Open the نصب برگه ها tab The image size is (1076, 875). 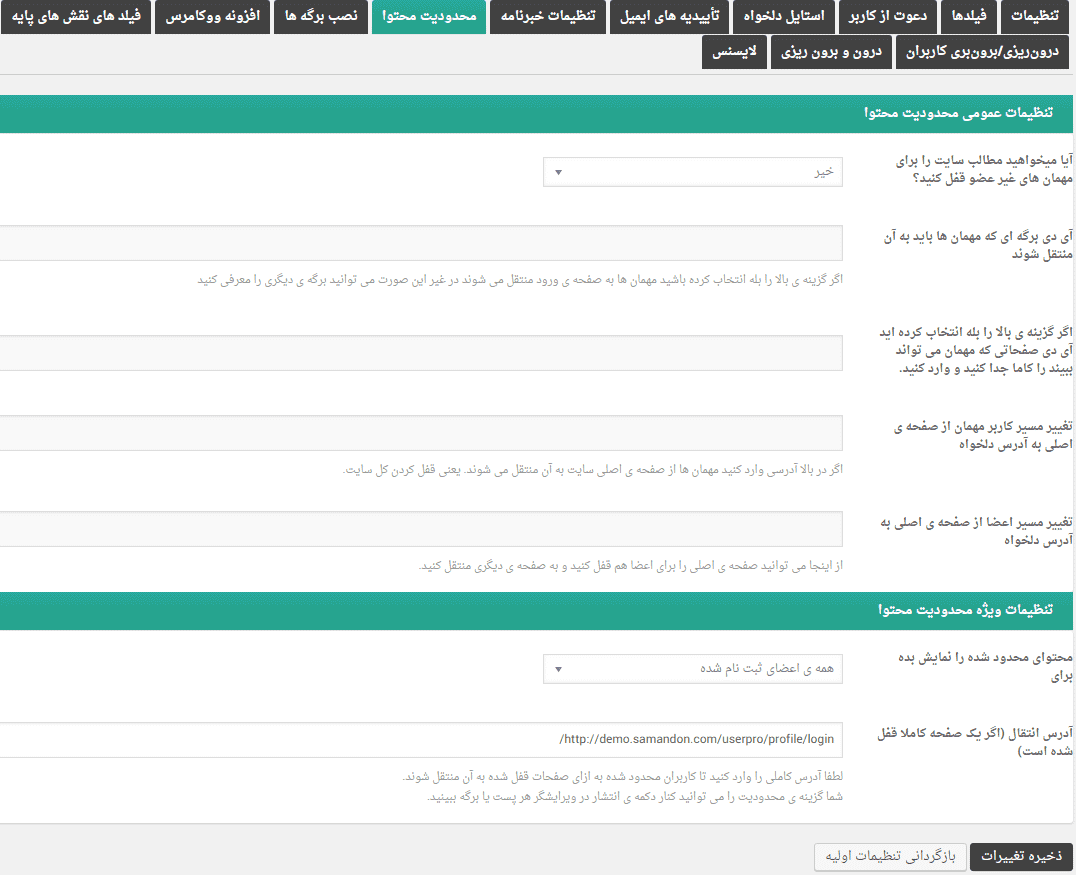(321, 16)
